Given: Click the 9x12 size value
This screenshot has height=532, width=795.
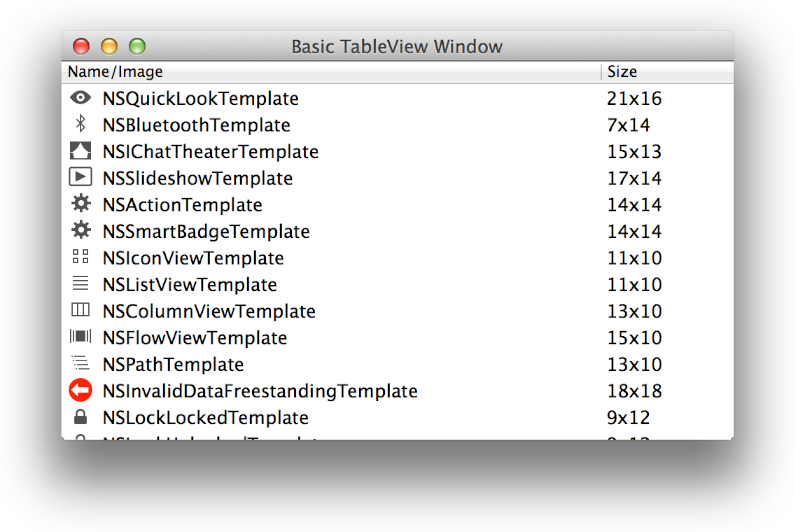Looking at the screenshot, I should coord(628,418).
